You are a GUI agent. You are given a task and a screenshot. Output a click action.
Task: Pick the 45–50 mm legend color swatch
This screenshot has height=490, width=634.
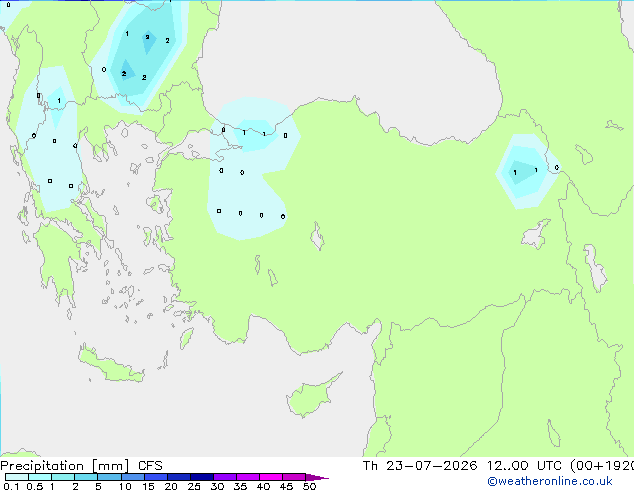(x=294, y=477)
